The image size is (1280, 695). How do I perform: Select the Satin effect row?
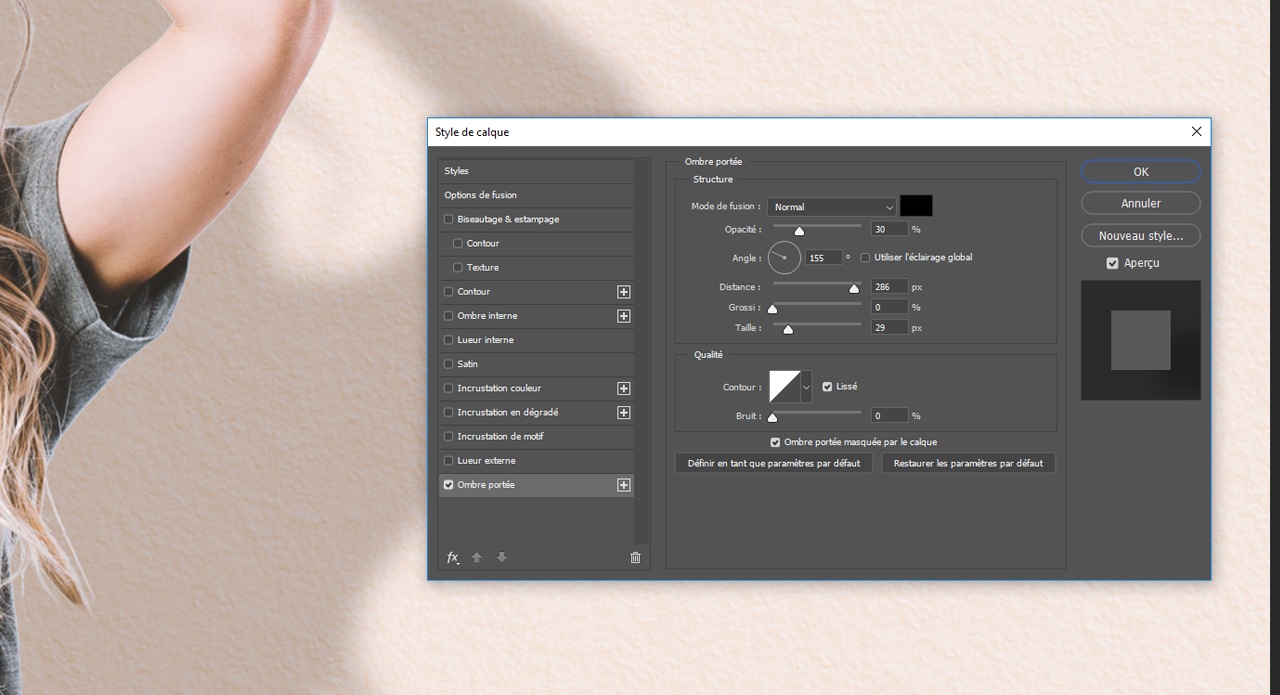pyautogui.click(x=536, y=364)
